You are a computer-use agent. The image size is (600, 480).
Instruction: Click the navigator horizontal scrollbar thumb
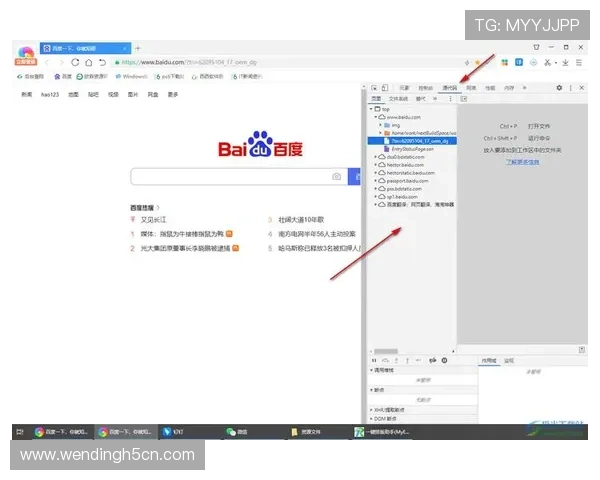386,351
